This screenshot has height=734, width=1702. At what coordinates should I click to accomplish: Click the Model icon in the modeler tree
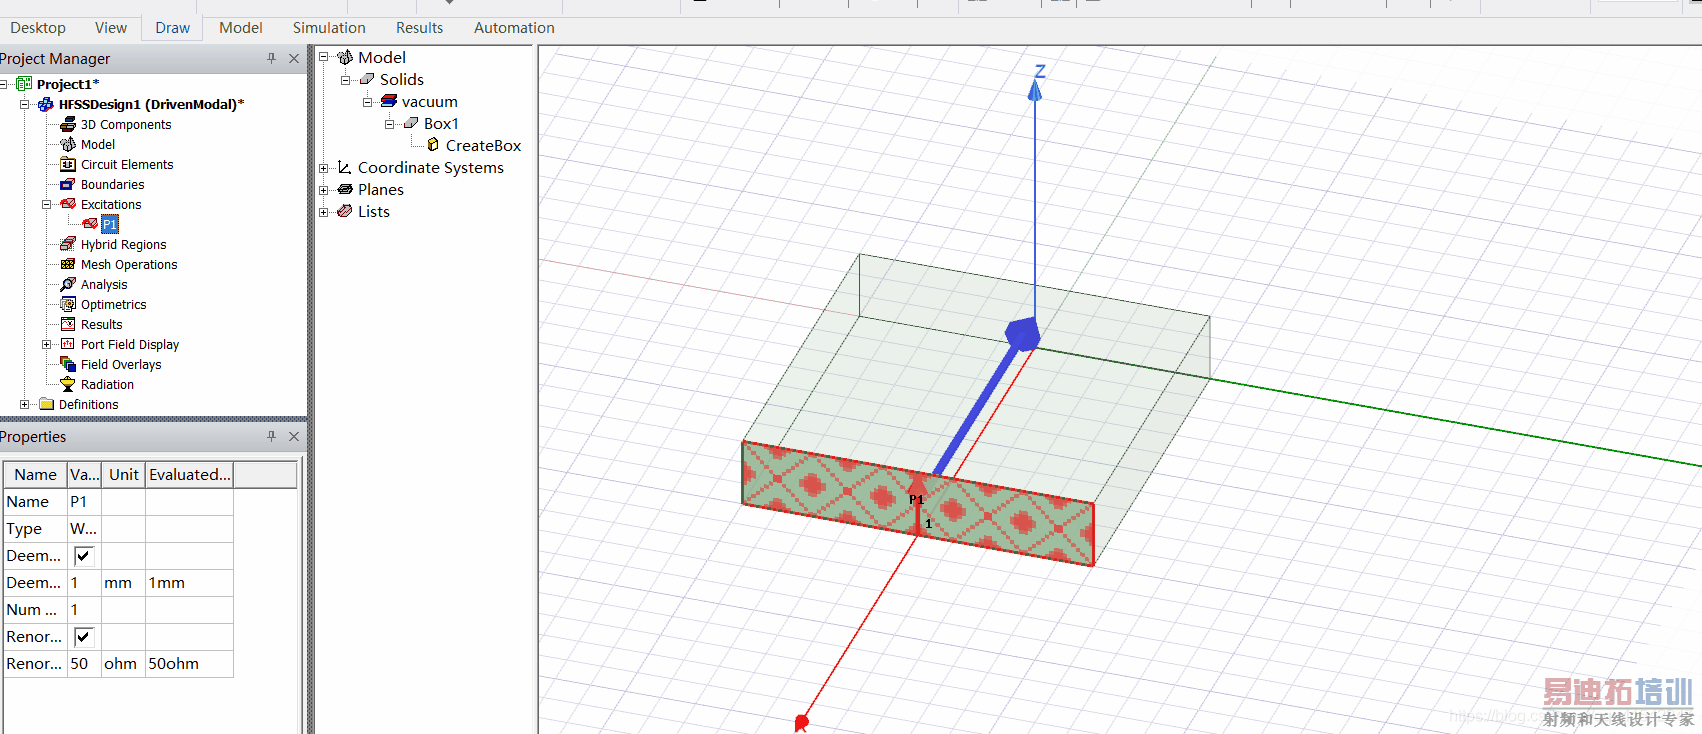point(345,57)
